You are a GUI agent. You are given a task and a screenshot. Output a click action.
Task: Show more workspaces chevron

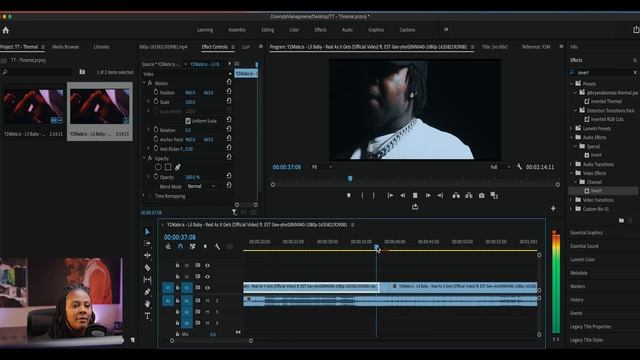coord(446,29)
